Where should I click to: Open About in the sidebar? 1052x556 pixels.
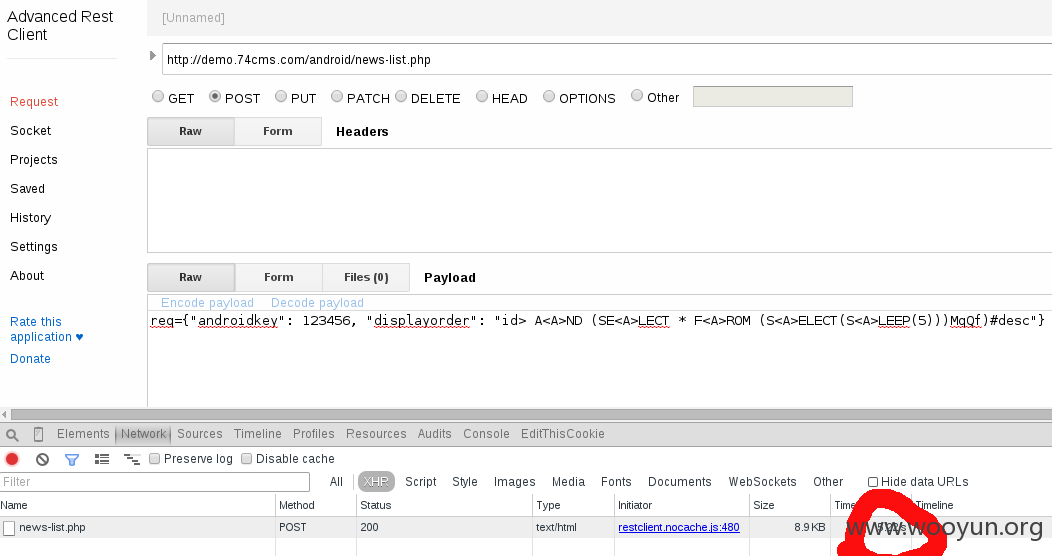click(27, 276)
